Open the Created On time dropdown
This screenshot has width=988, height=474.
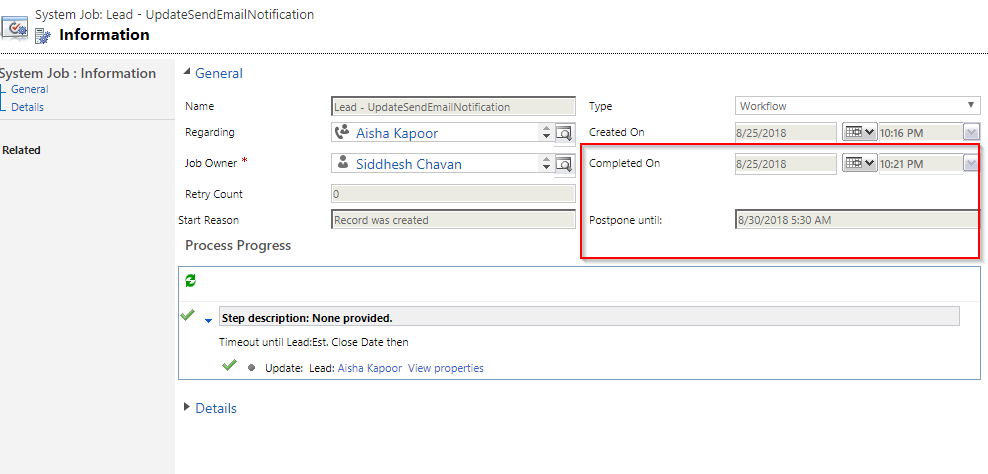[x=971, y=132]
